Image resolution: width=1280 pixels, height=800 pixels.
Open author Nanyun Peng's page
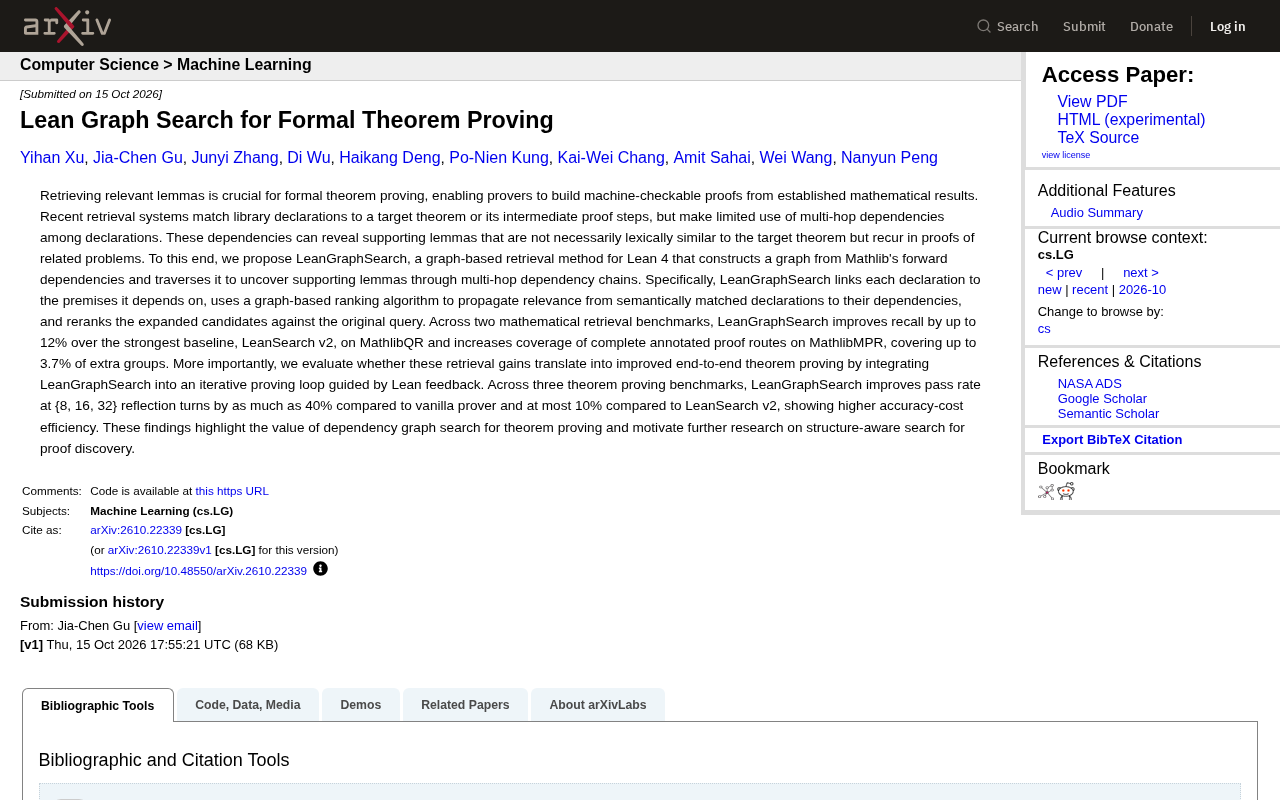tap(889, 158)
